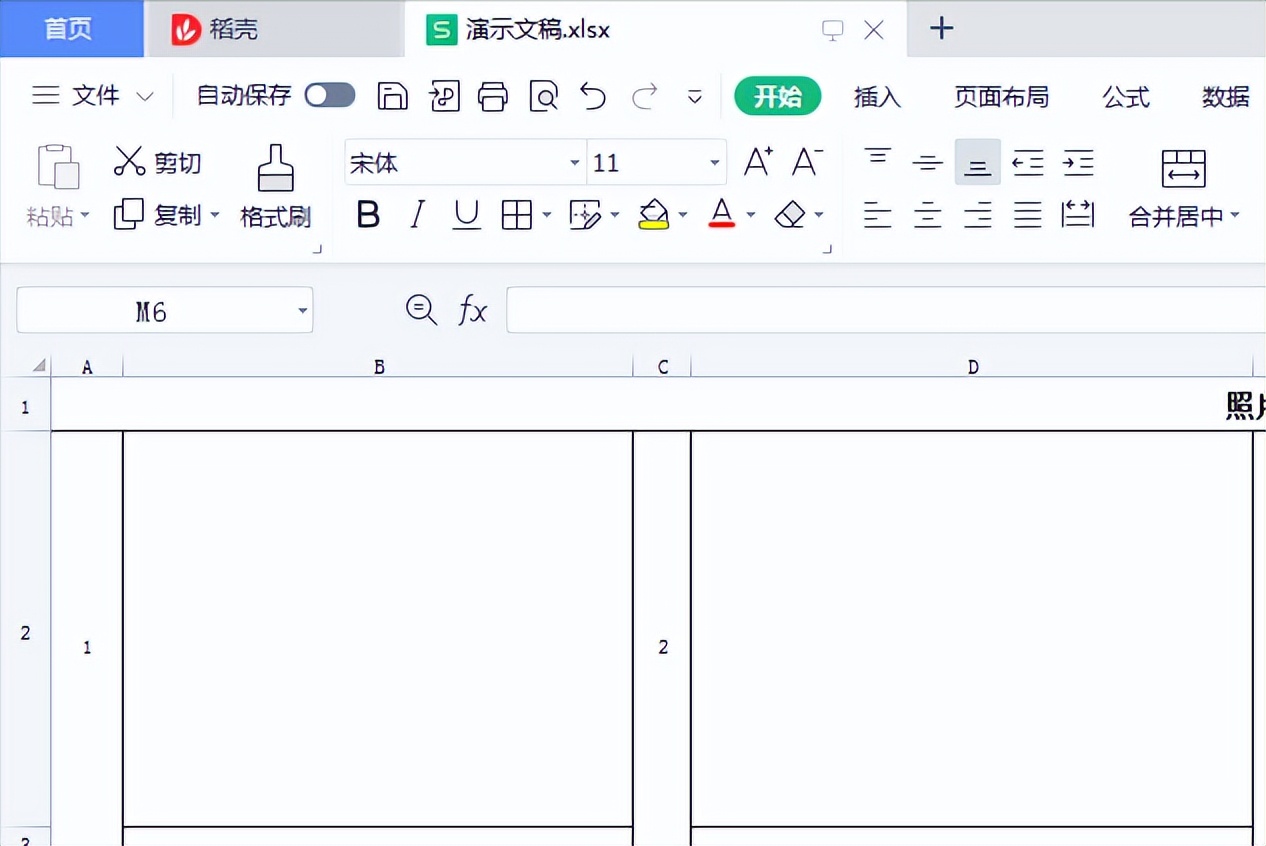Toggle Underline formatting
1266x846 pixels.
pyautogui.click(x=466, y=214)
